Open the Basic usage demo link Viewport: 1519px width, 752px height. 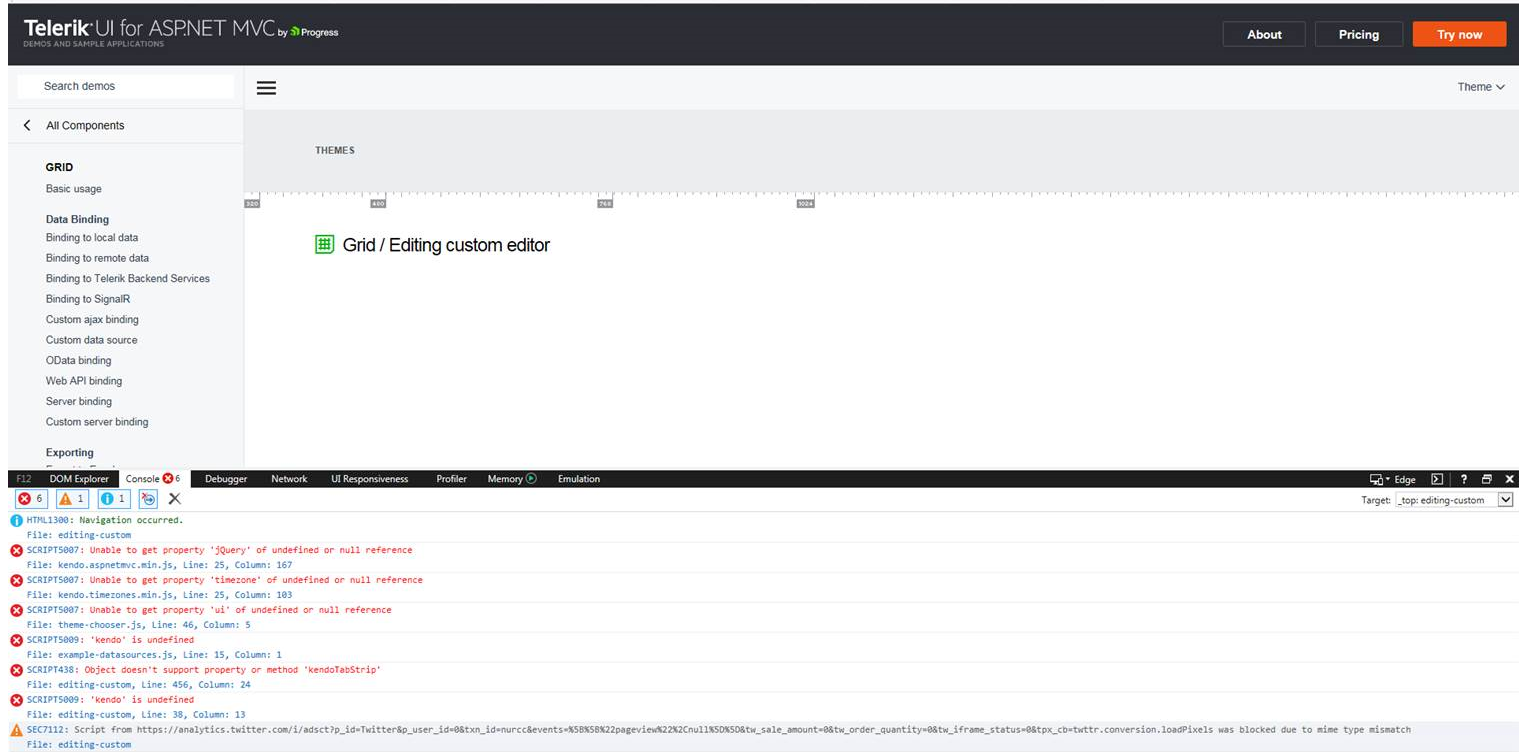tap(74, 189)
